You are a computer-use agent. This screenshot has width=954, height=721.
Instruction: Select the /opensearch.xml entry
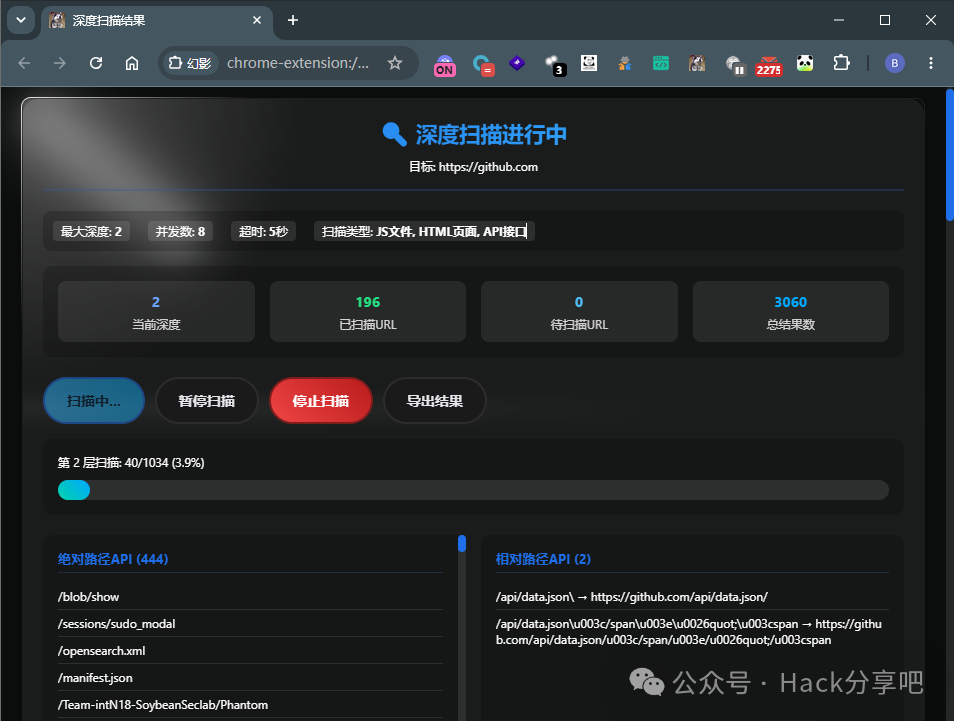[x=250, y=650]
